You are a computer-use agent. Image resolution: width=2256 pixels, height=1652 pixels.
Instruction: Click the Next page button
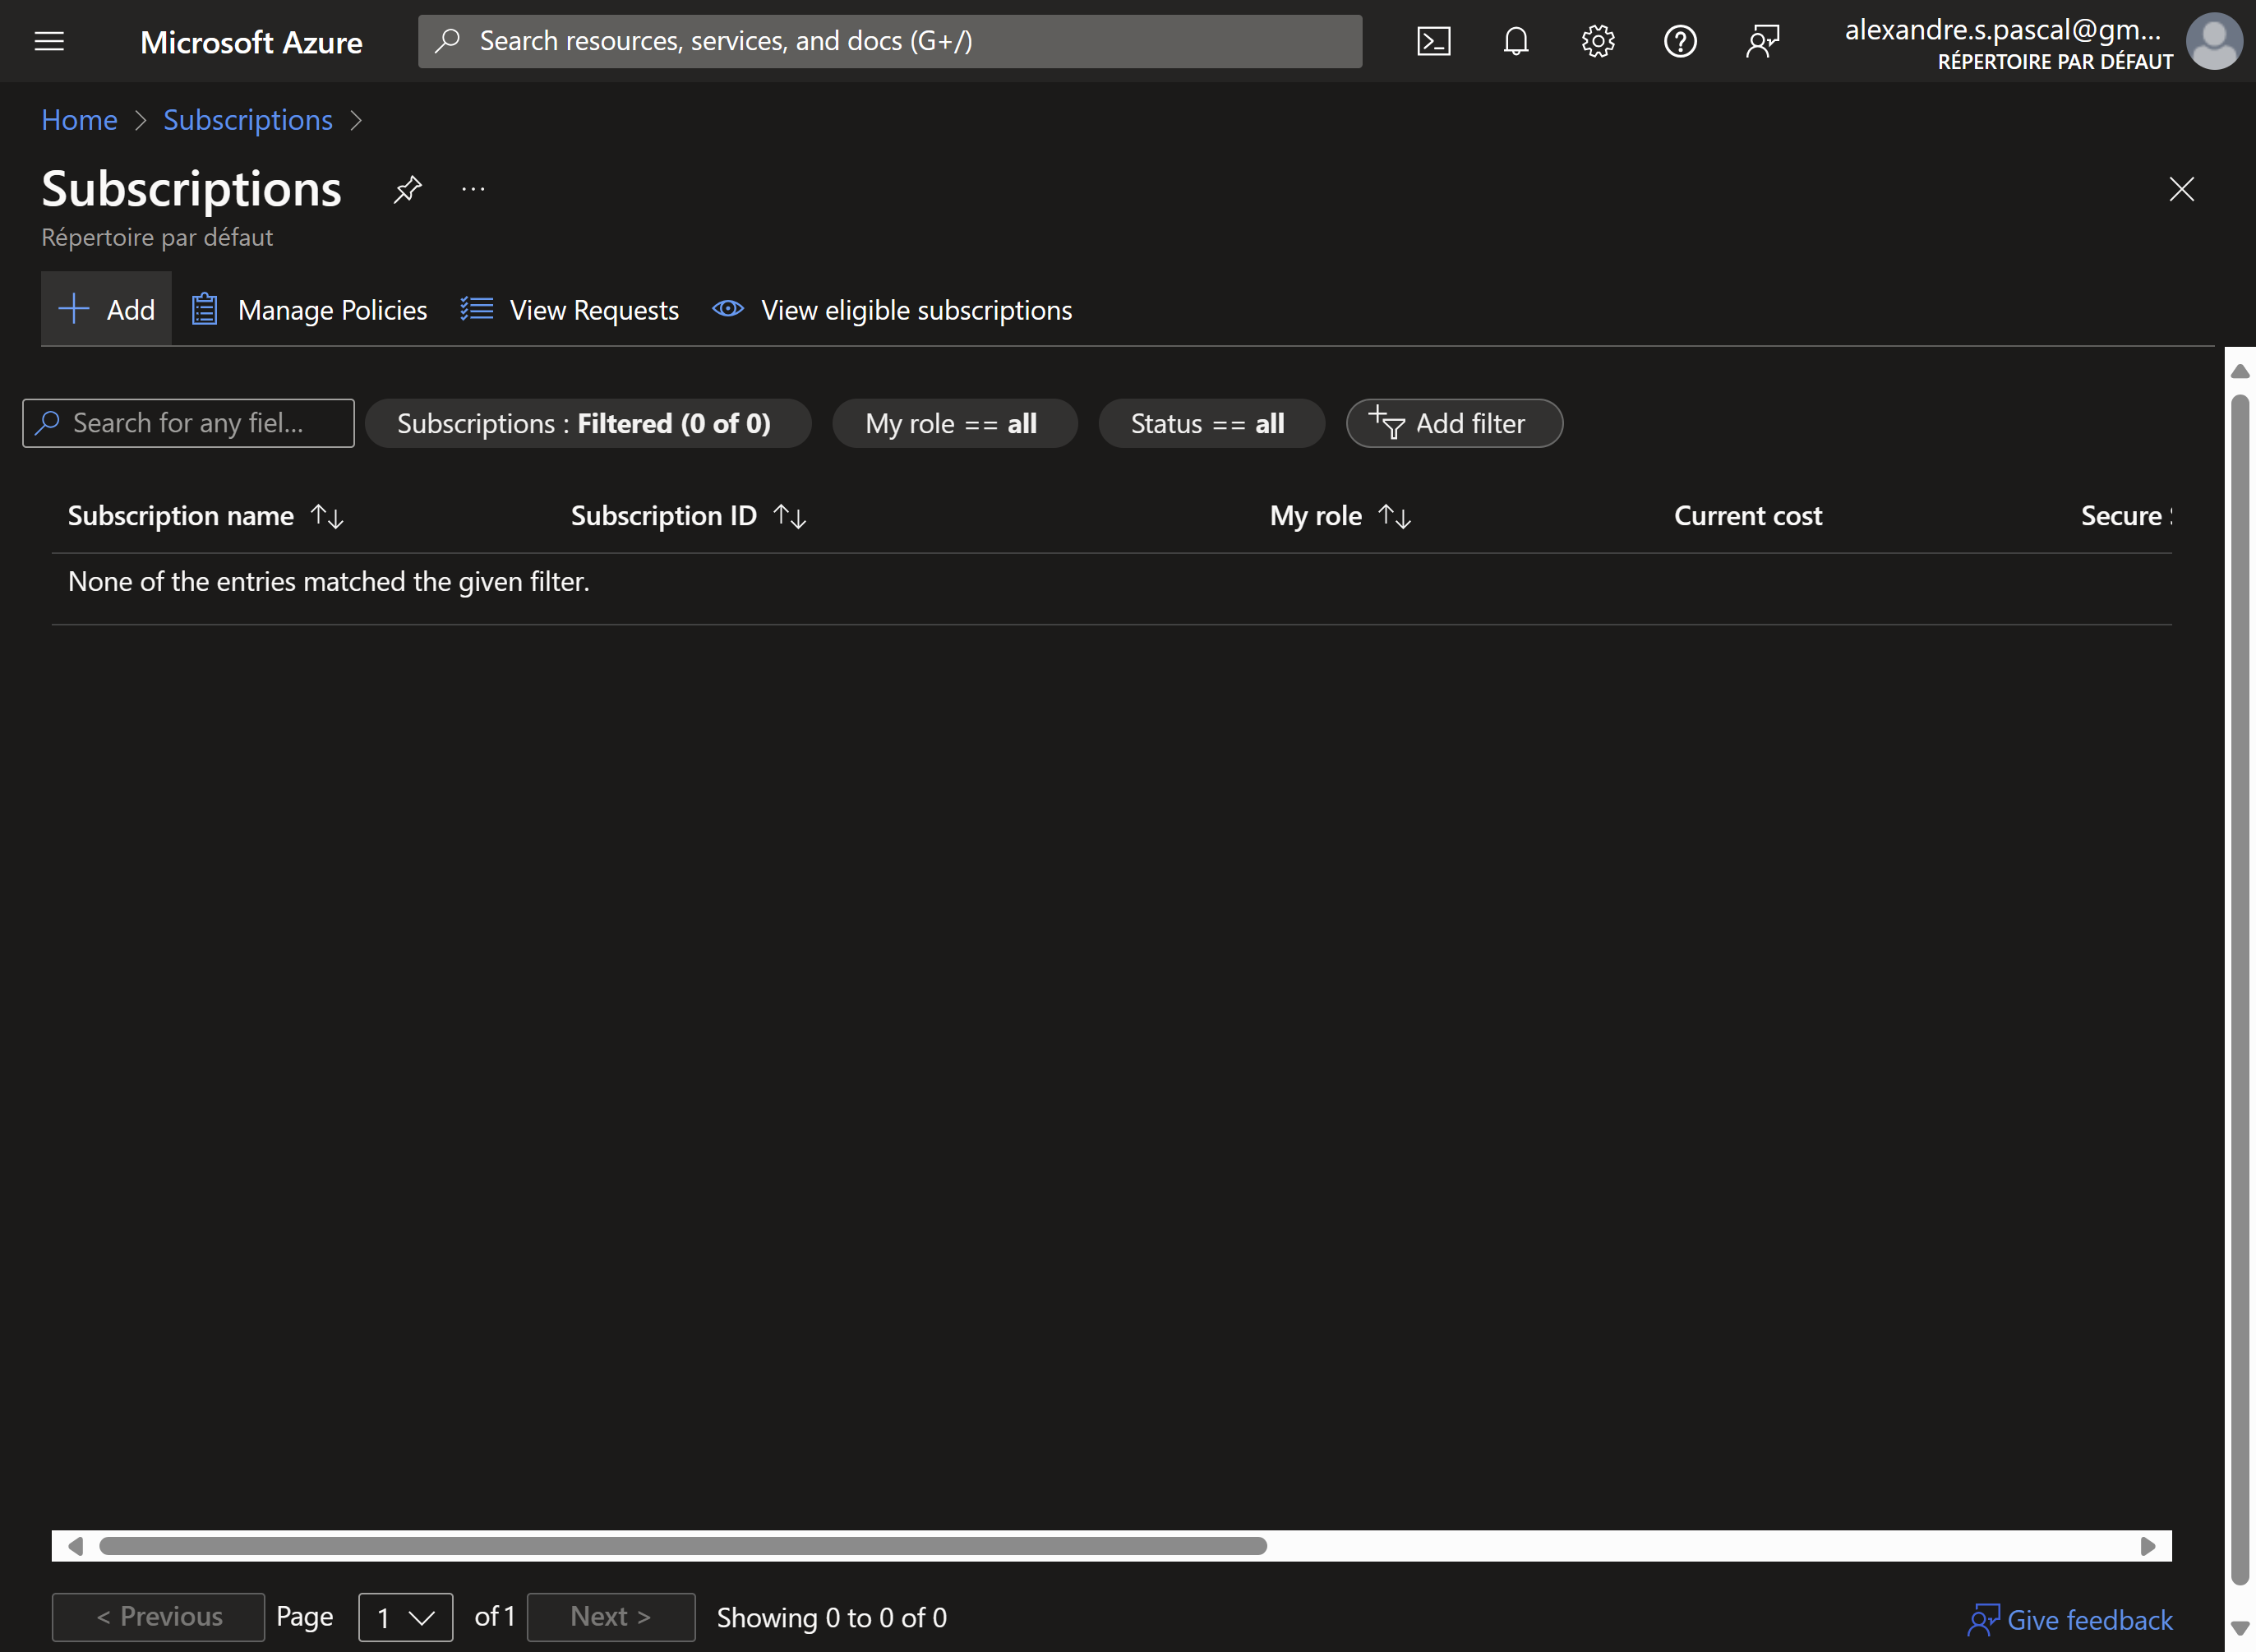pos(611,1617)
